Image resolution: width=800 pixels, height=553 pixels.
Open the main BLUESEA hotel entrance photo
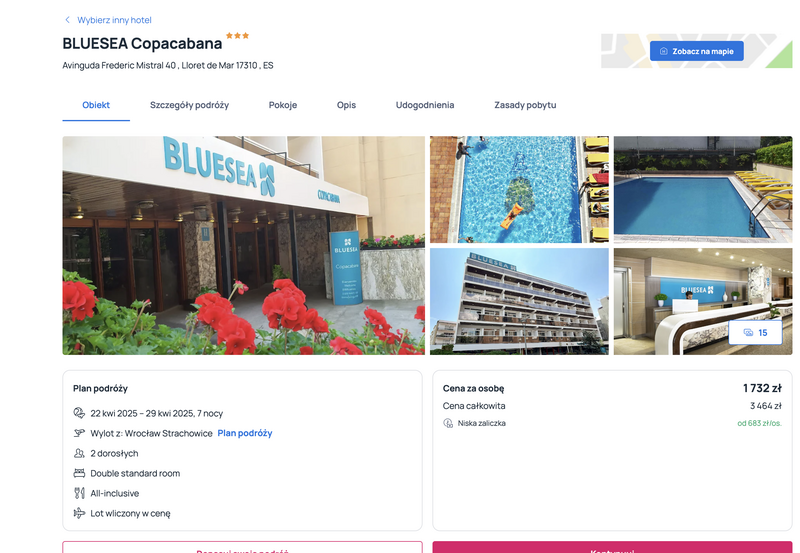[243, 245]
